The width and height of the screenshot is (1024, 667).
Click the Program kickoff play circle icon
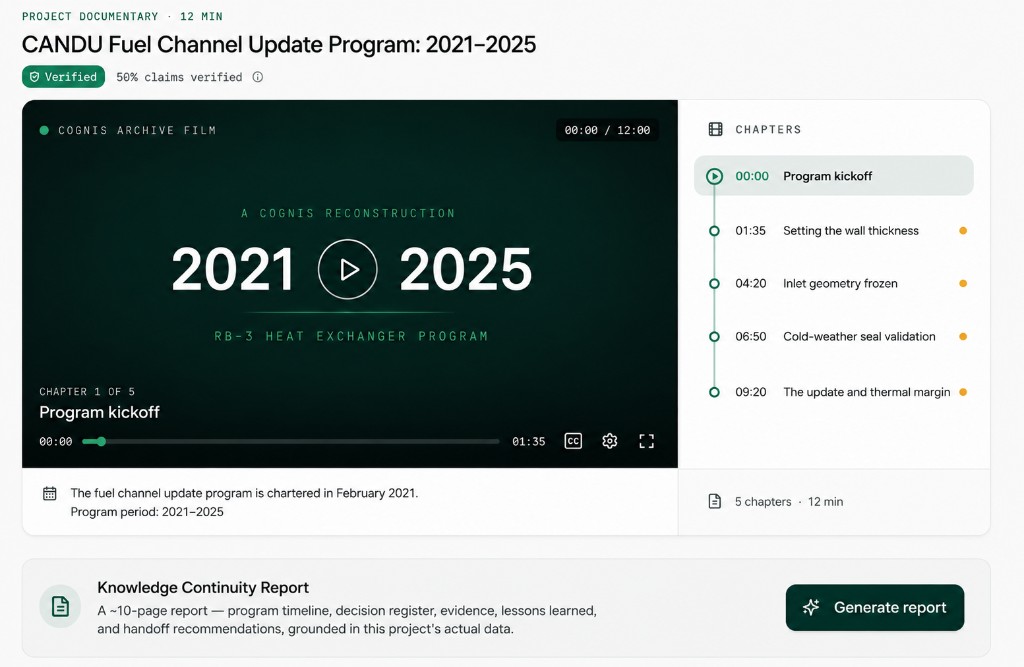(x=714, y=176)
